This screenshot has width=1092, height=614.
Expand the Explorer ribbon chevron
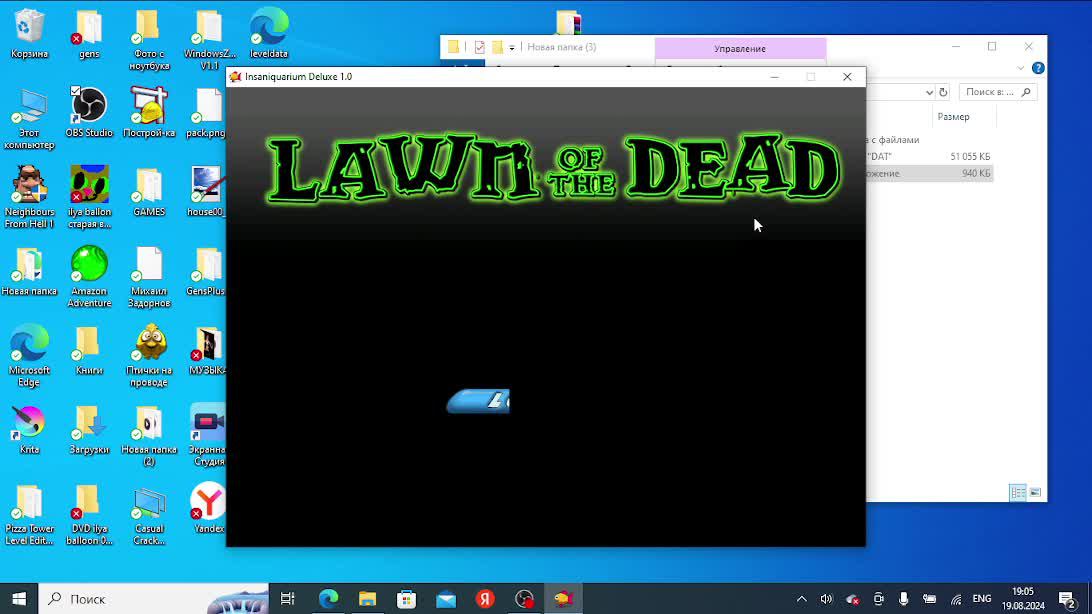pyautogui.click(x=1020, y=68)
